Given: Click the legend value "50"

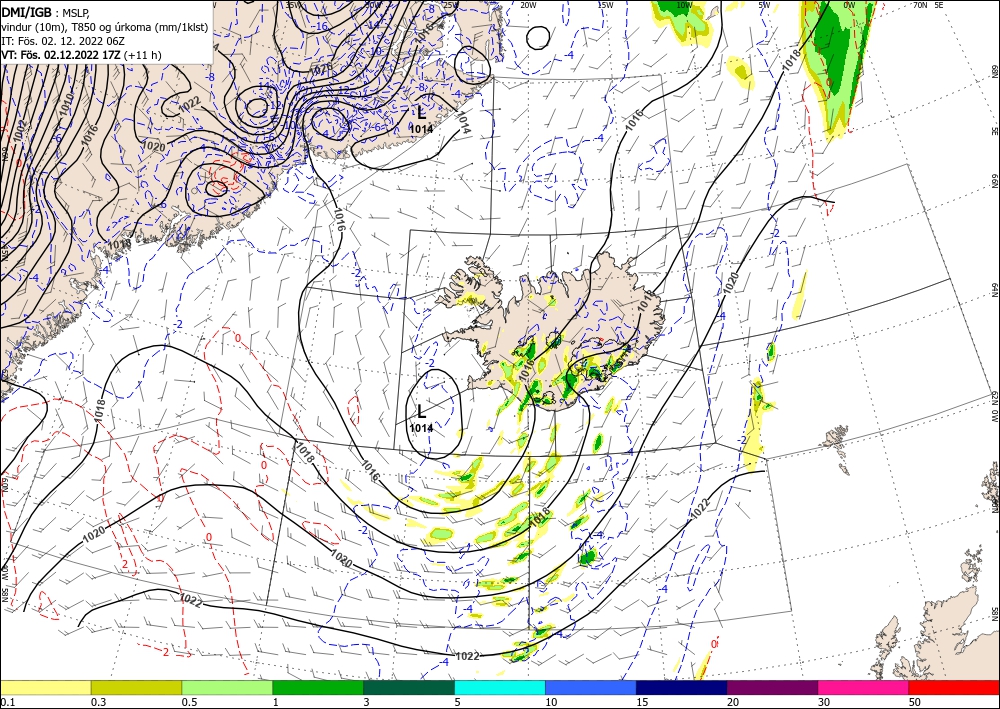Looking at the screenshot, I should pyautogui.click(x=915, y=702).
